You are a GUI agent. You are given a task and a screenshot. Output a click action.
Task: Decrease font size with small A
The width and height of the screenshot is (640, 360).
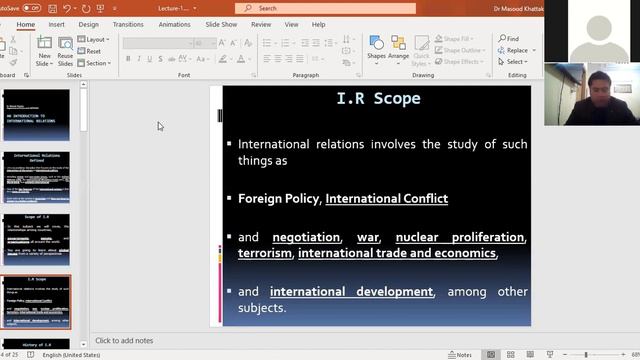[233, 43]
